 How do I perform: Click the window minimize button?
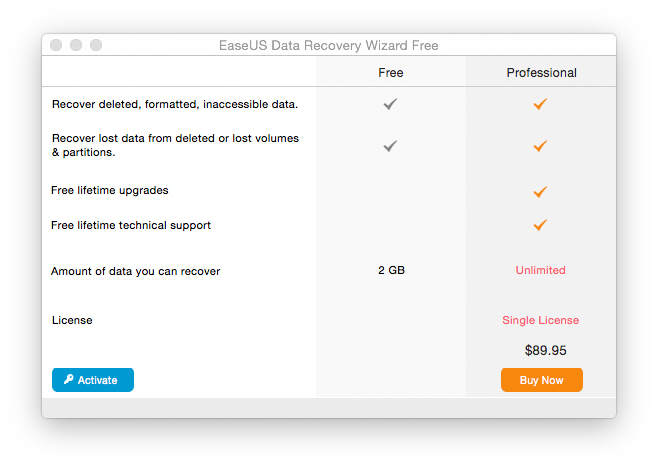click(76, 45)
